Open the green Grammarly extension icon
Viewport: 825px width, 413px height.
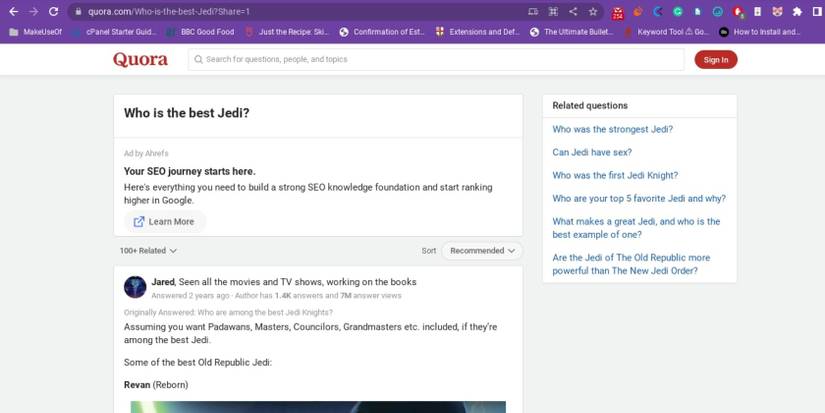tap(678, 11)
